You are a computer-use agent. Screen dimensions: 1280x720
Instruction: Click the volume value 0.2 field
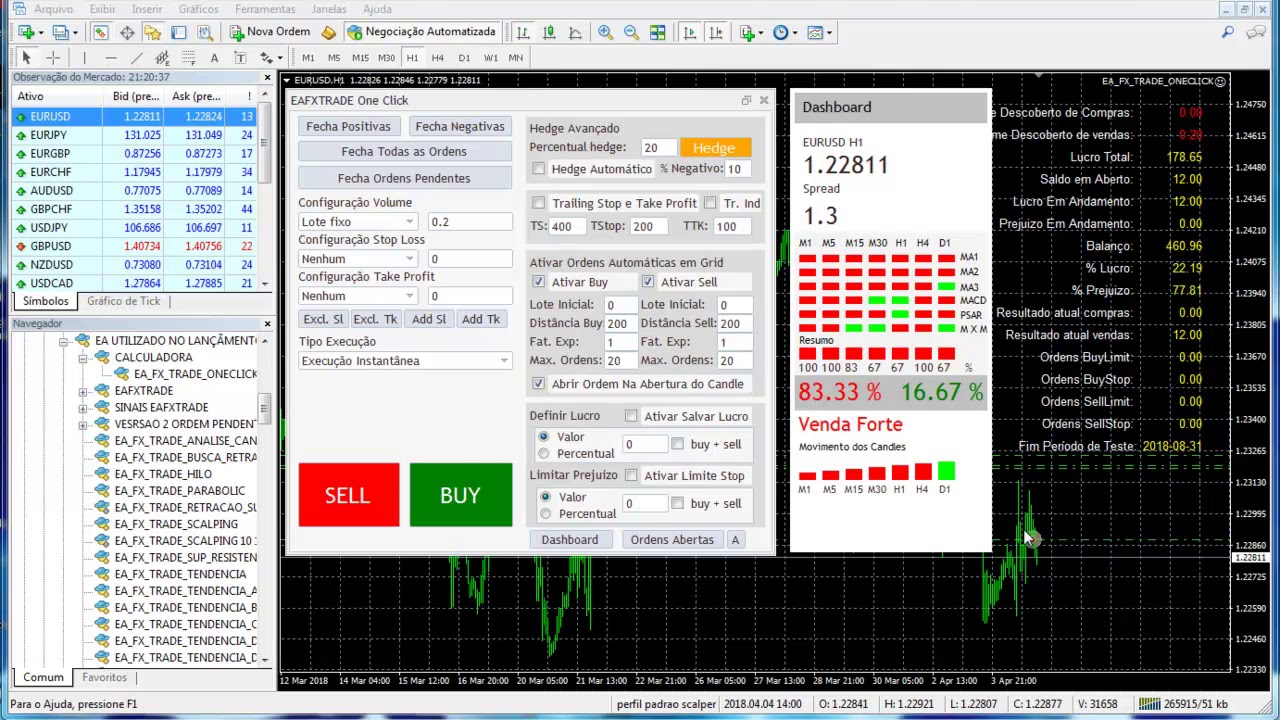[x=469, y=222]
